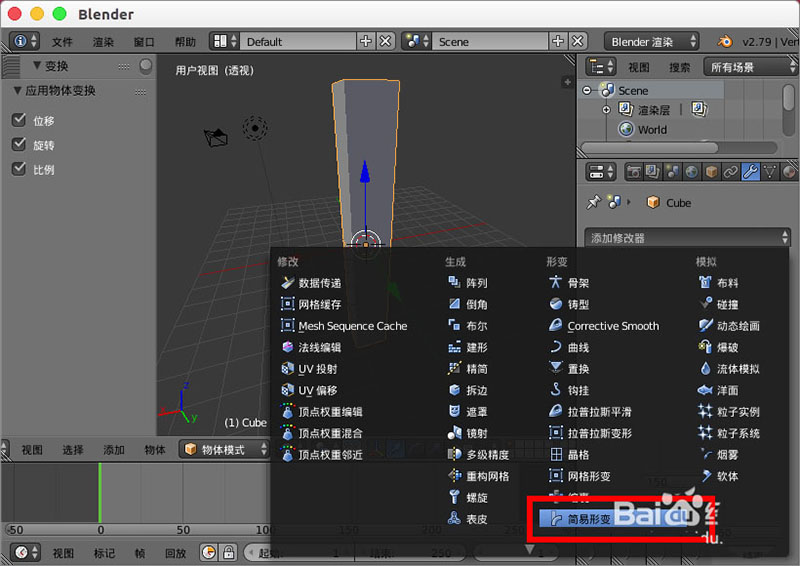Screen dimensions: 800x566
Task: Choose the 钩挂 hook modifier
Action: (x=569, y=390)
